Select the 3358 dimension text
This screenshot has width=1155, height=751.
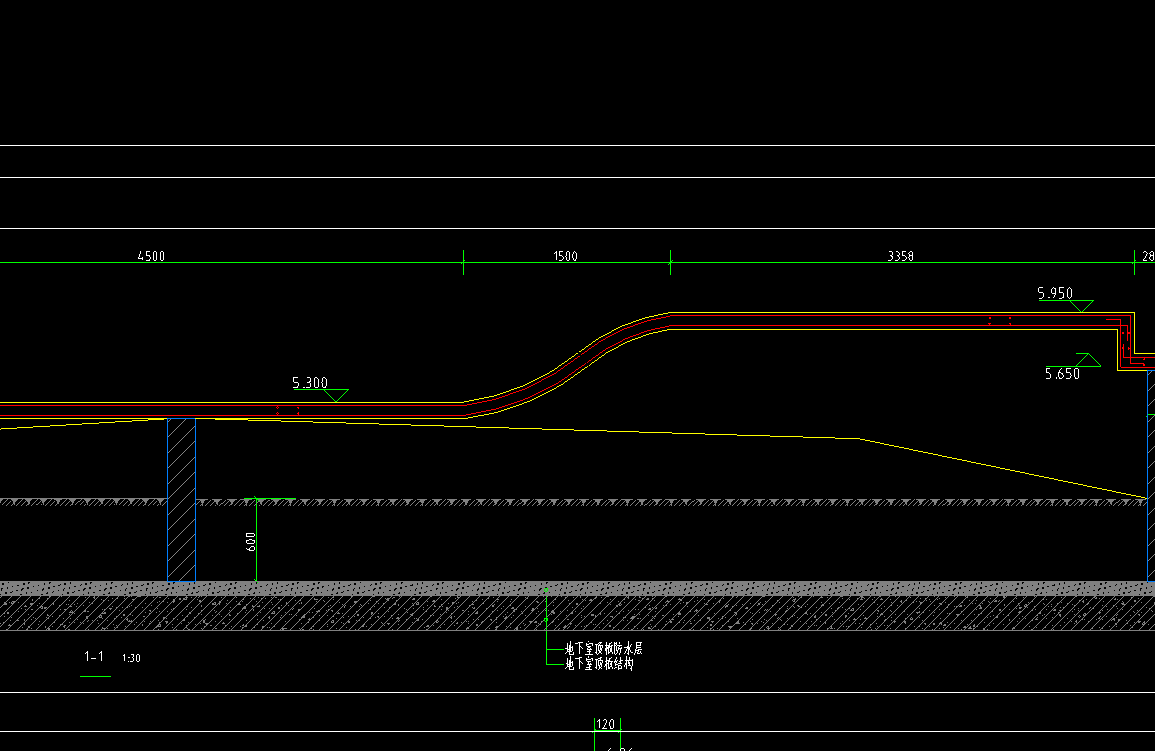(x=900, y=255)
